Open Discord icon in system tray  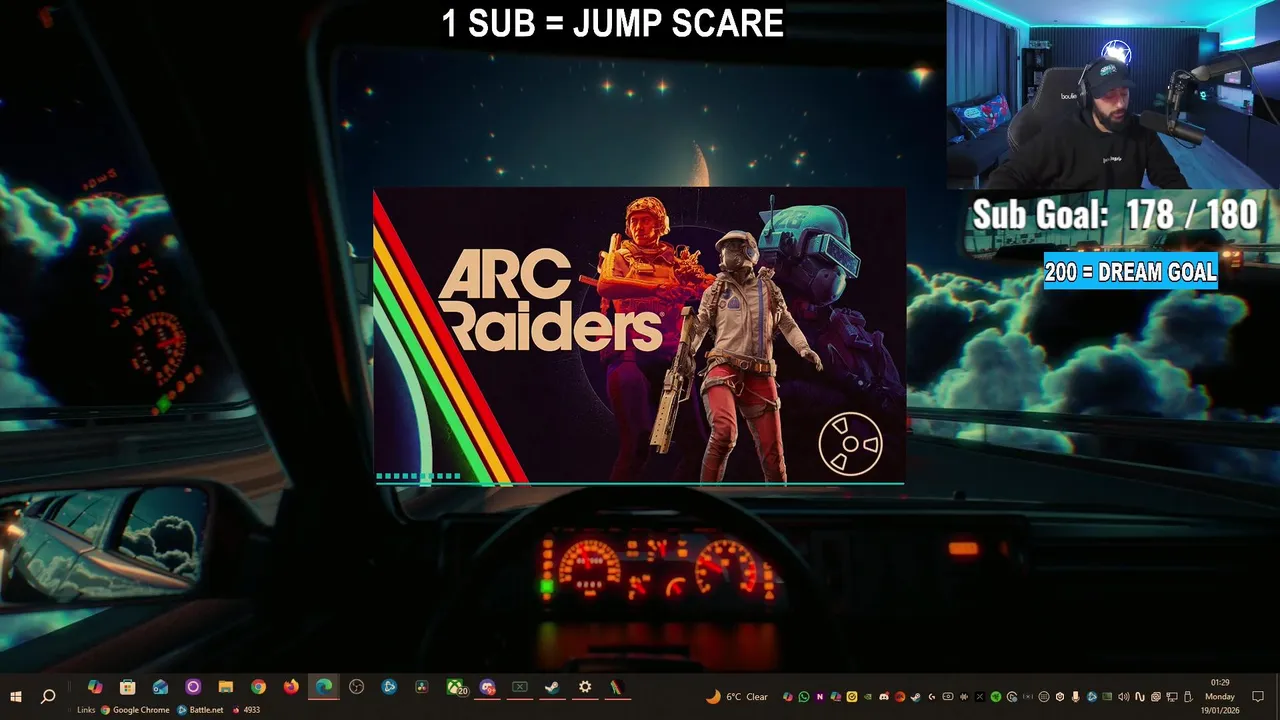coord(884,697)
